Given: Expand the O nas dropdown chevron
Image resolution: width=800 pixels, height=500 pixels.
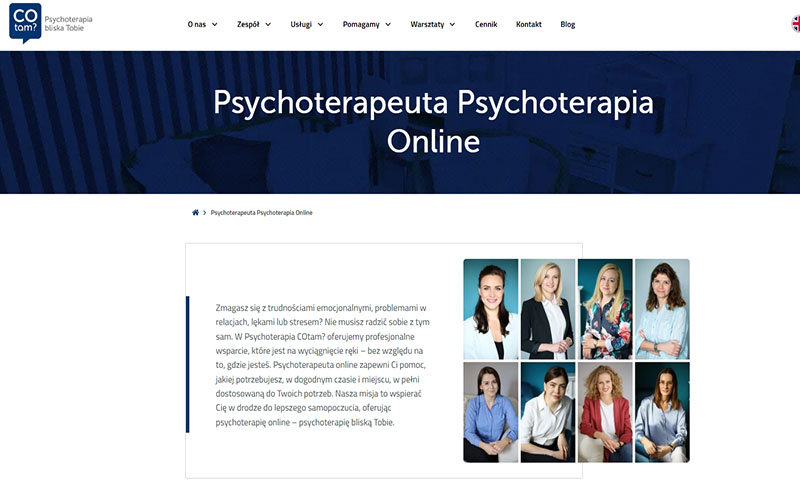Looking at the screenshot, I should (215, 24).
